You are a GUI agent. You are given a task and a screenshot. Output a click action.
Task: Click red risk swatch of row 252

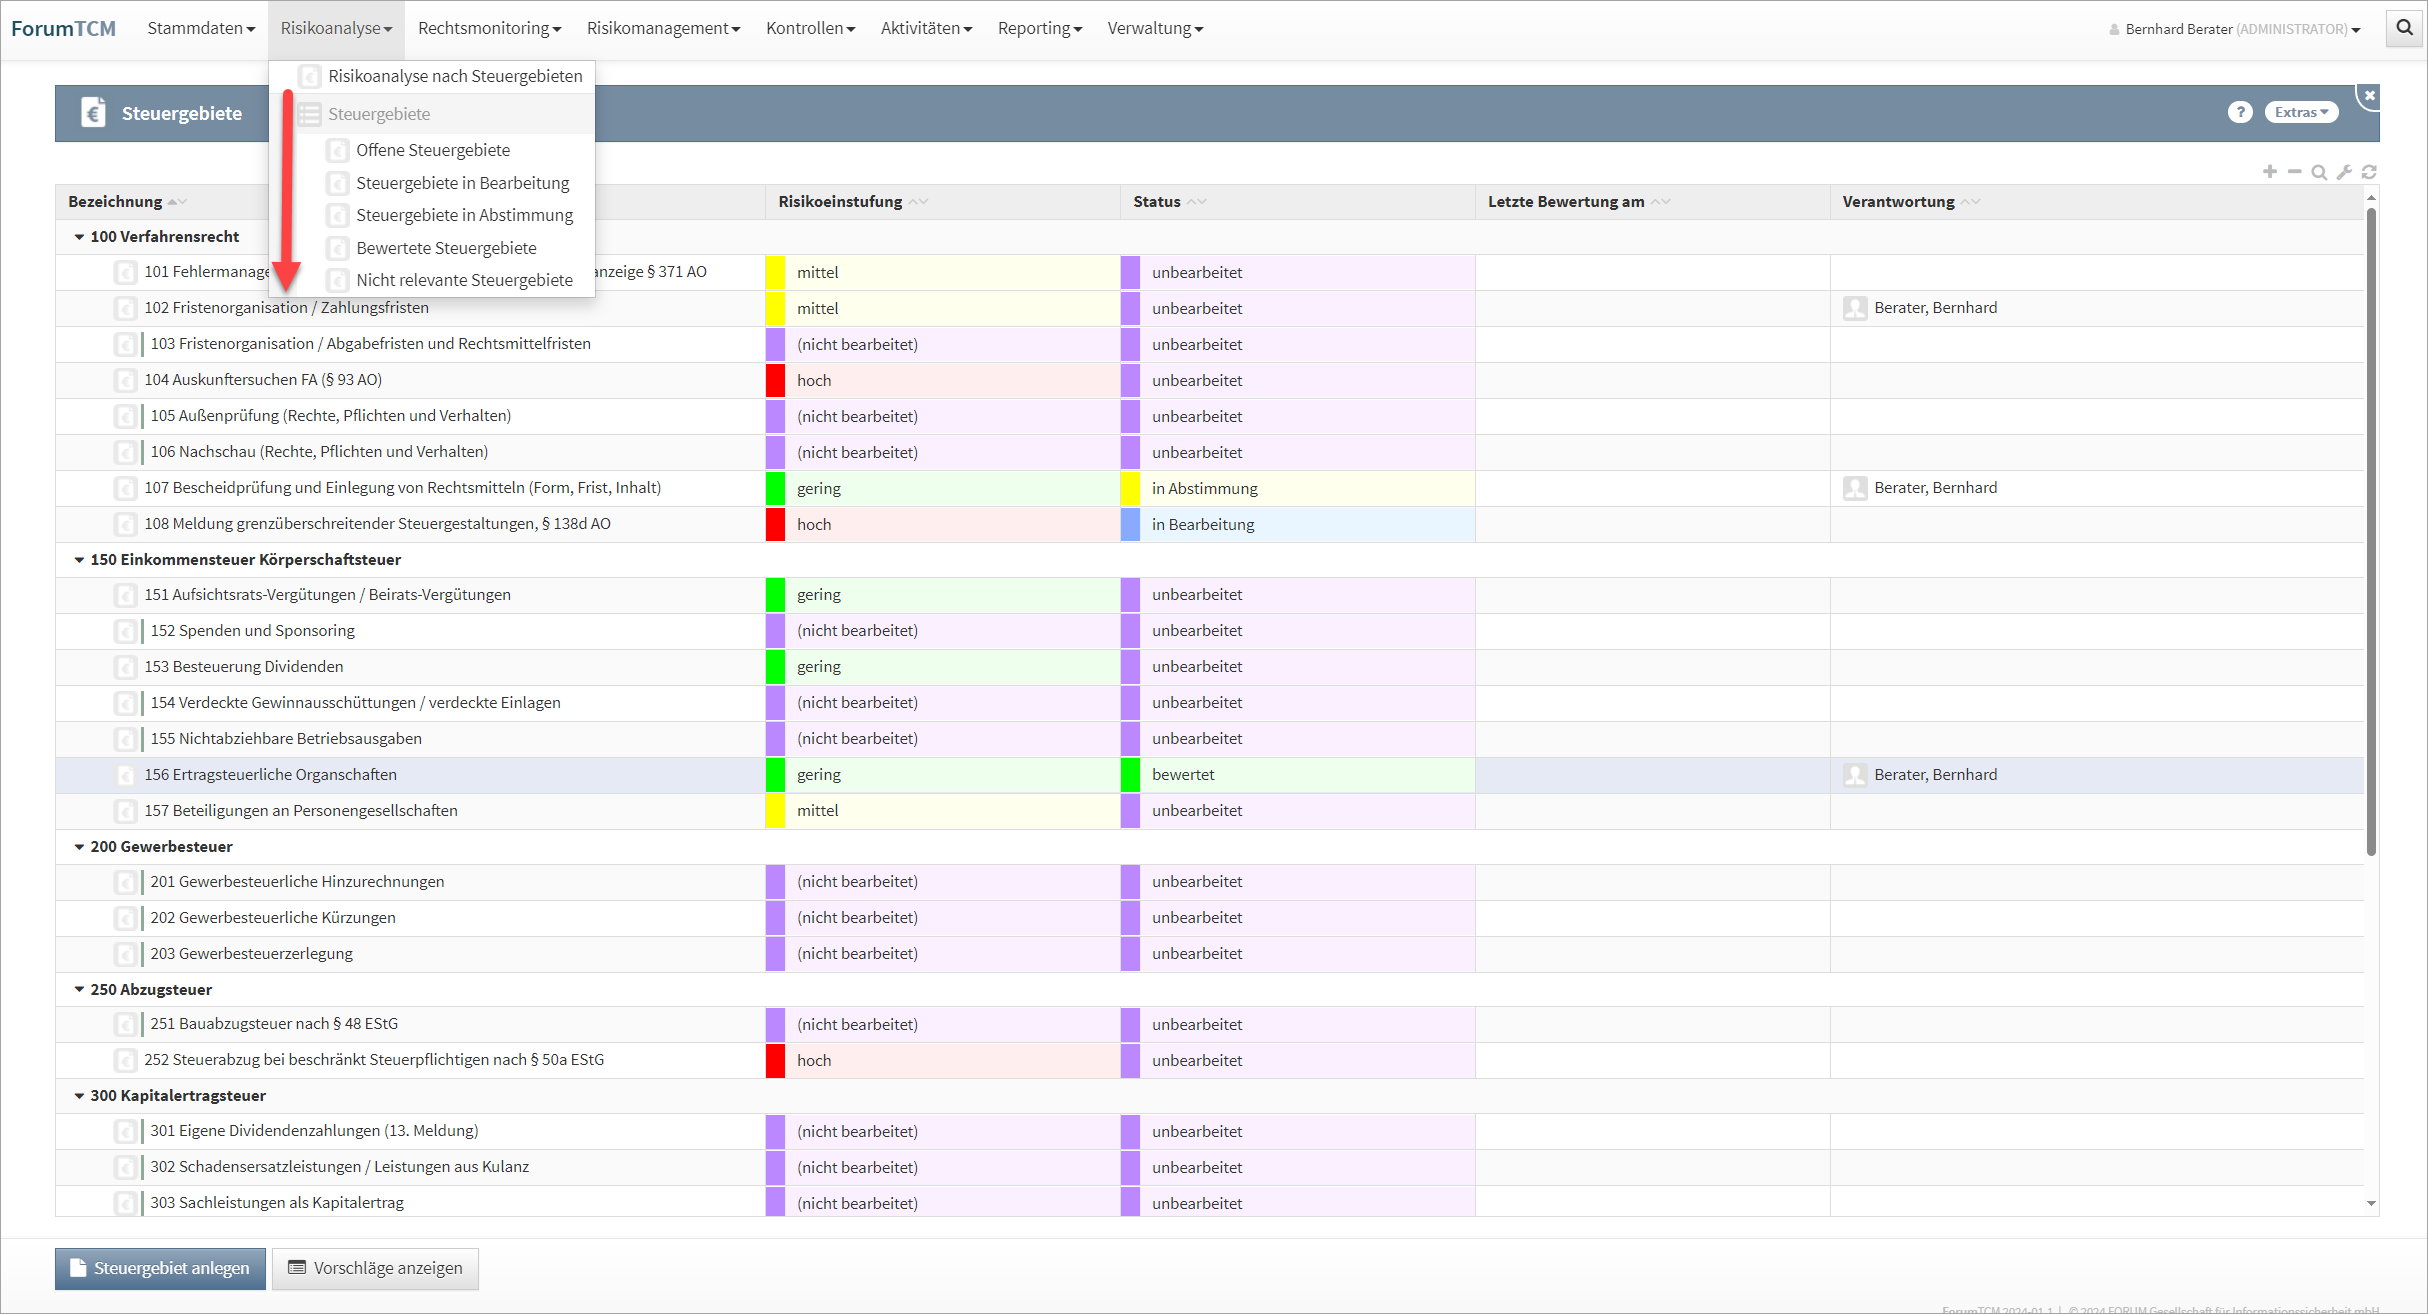(775, 1060)
